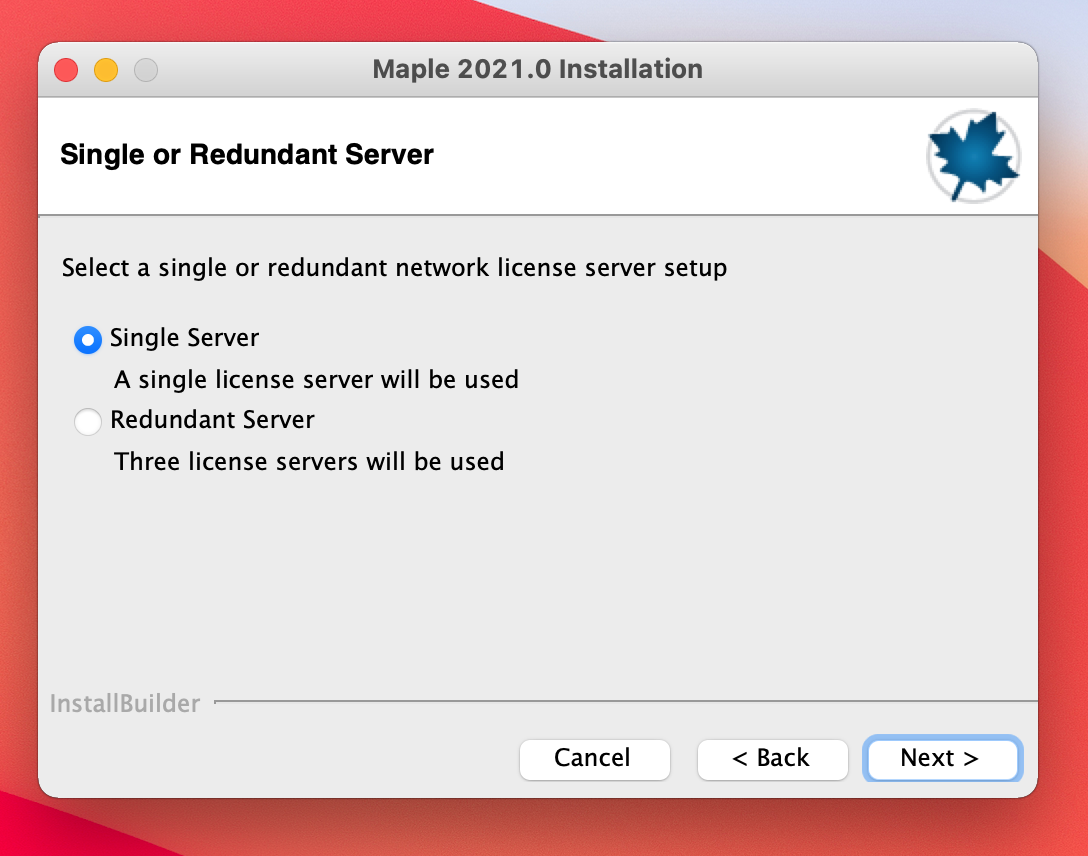Click the "Redundant Server" option label text

point(213,420)
